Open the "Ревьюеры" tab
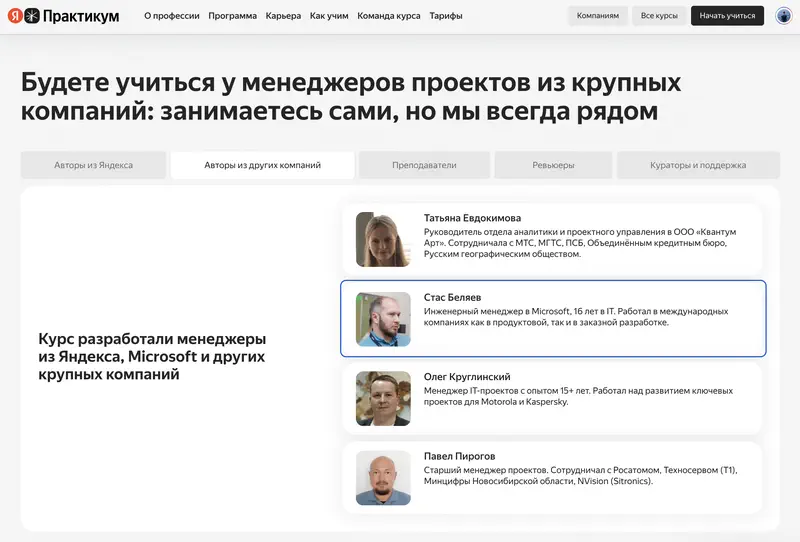The height and width of the screenshot is (542, 800). click(553, 165)
